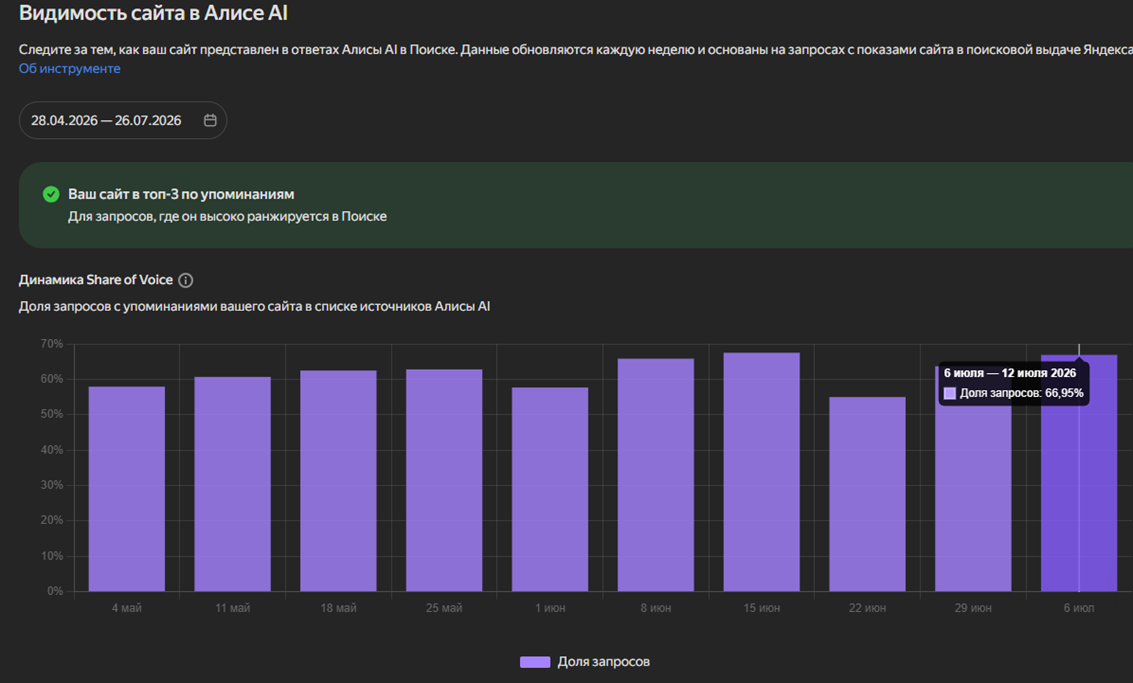1133x683 pixels.
Task: Select the date range 28.04.2026 — 26.07.2026 field
Action: [123, 120]
